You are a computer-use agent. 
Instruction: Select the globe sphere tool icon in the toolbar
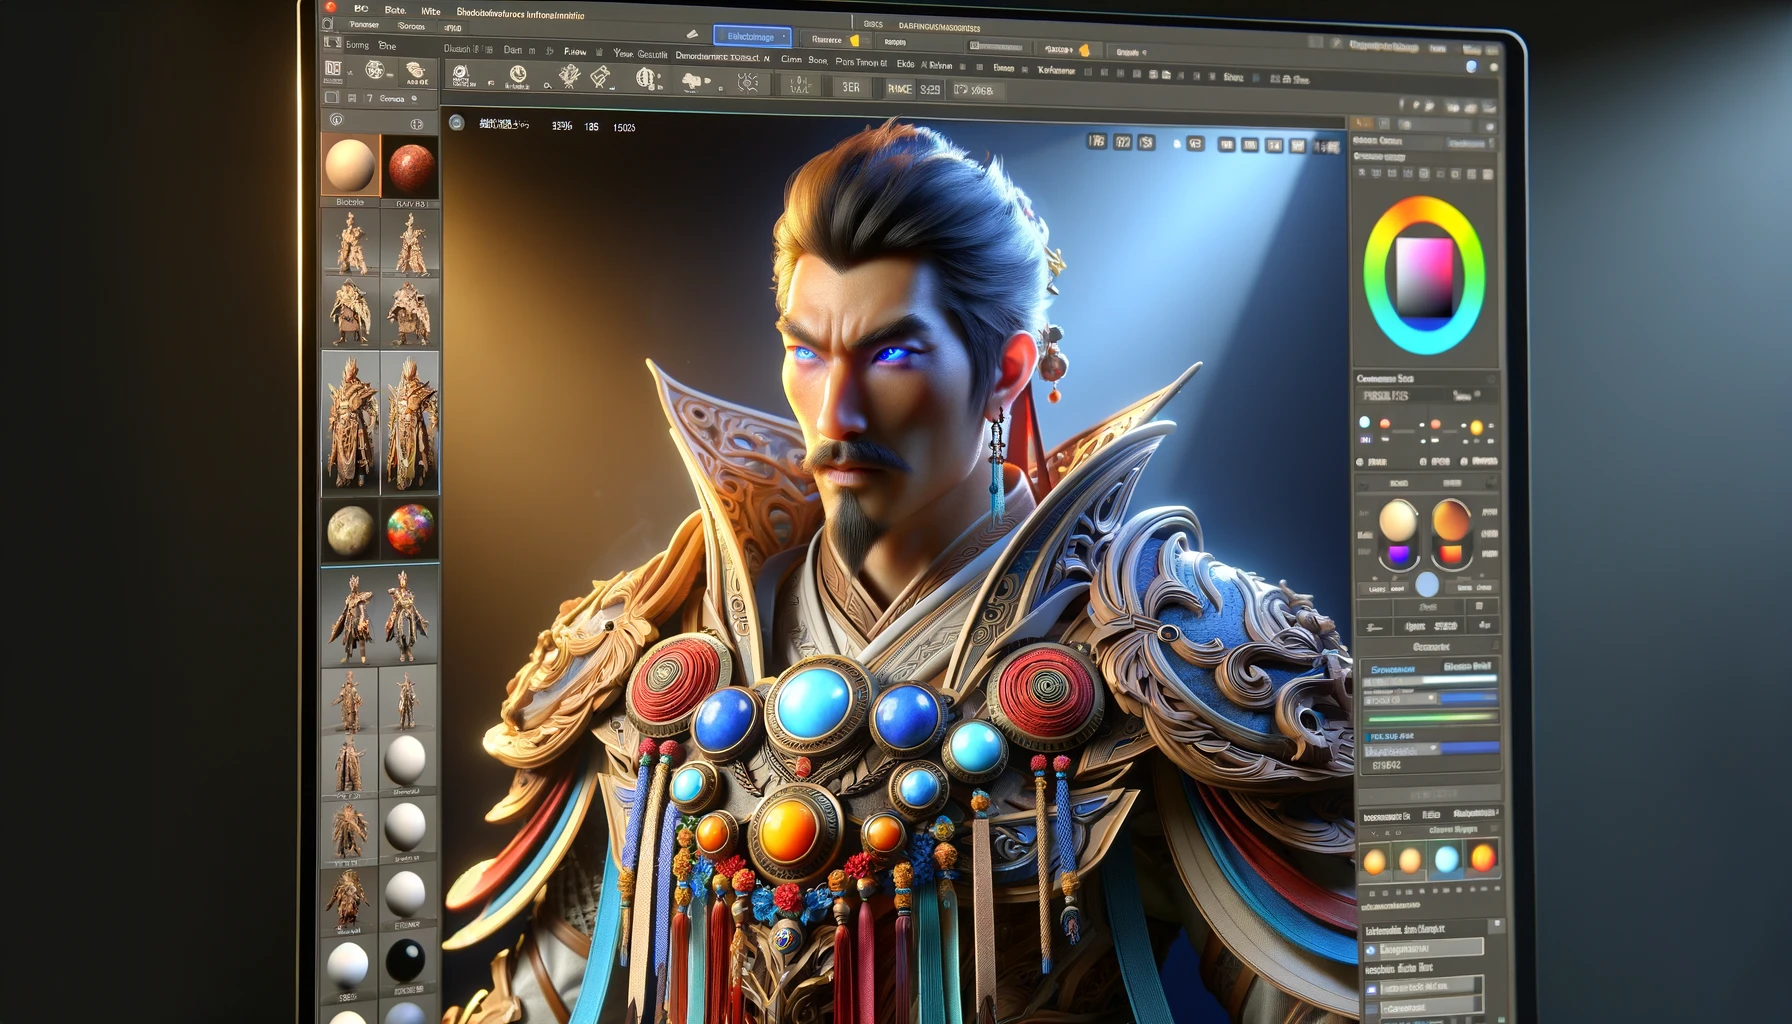[647, 77]
